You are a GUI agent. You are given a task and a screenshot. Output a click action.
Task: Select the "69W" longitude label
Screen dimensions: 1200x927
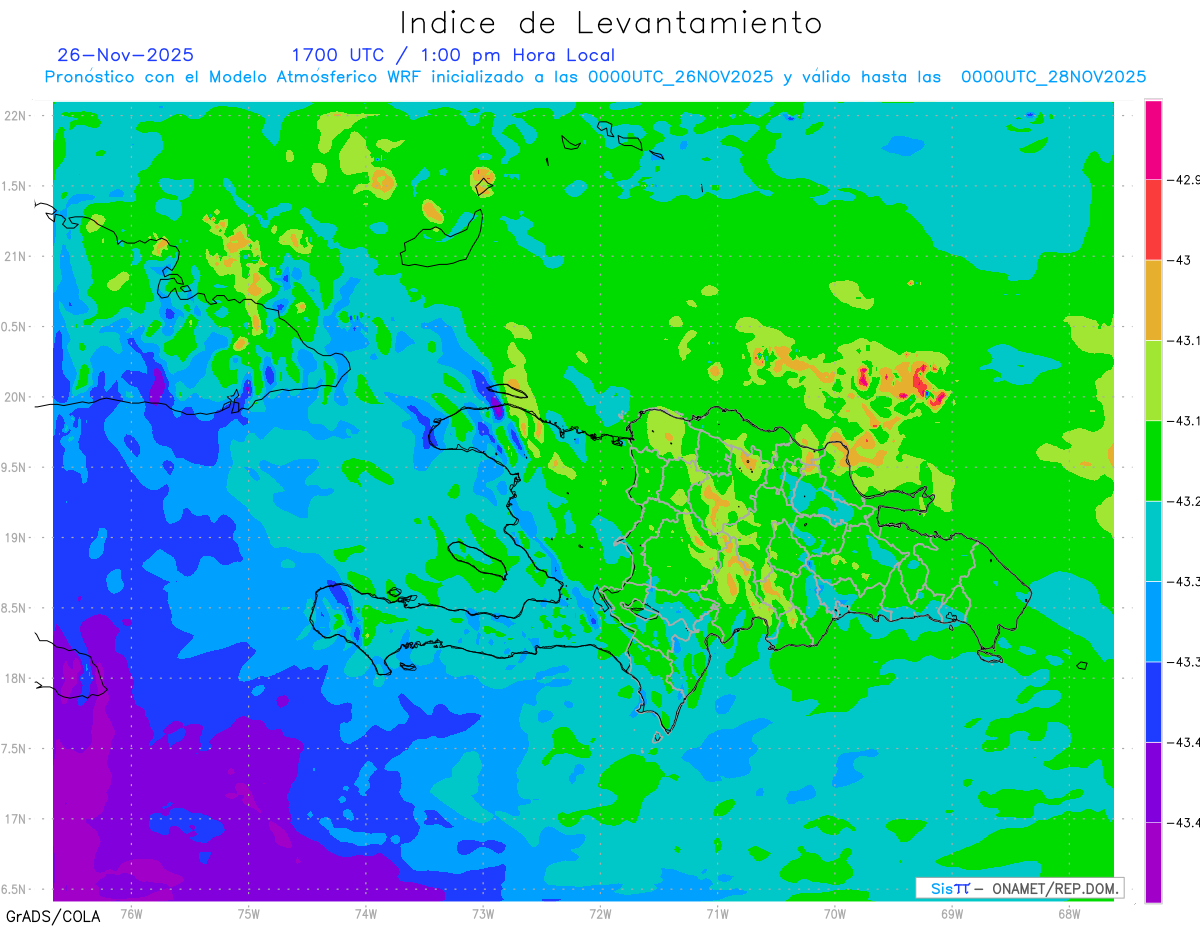tap(952, 913)
